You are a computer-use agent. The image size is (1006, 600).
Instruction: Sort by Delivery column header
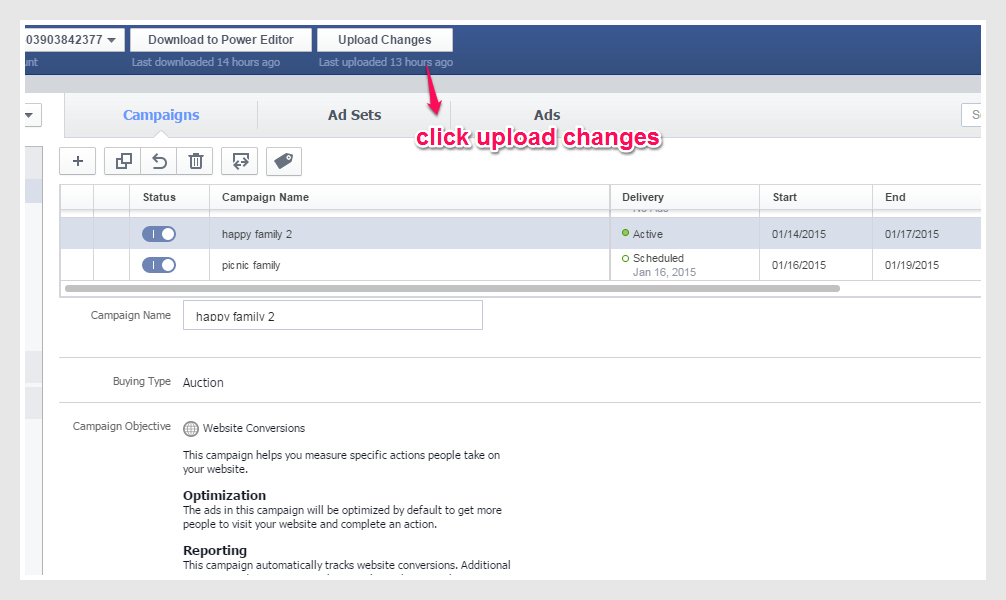point(643,197)
